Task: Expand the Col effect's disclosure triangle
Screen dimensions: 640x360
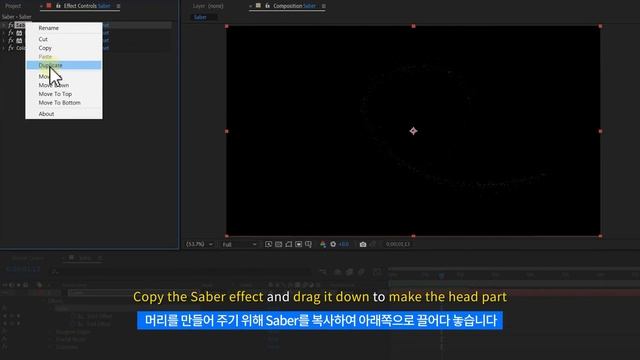Action: point(4,48)
